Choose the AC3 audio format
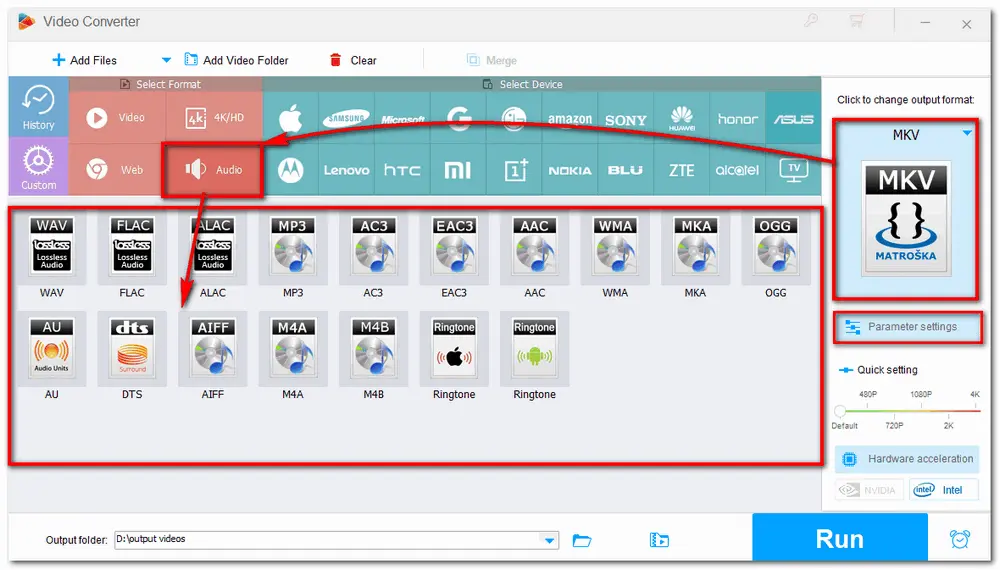This screenshot has width=1000, height=570. point(373,247)
